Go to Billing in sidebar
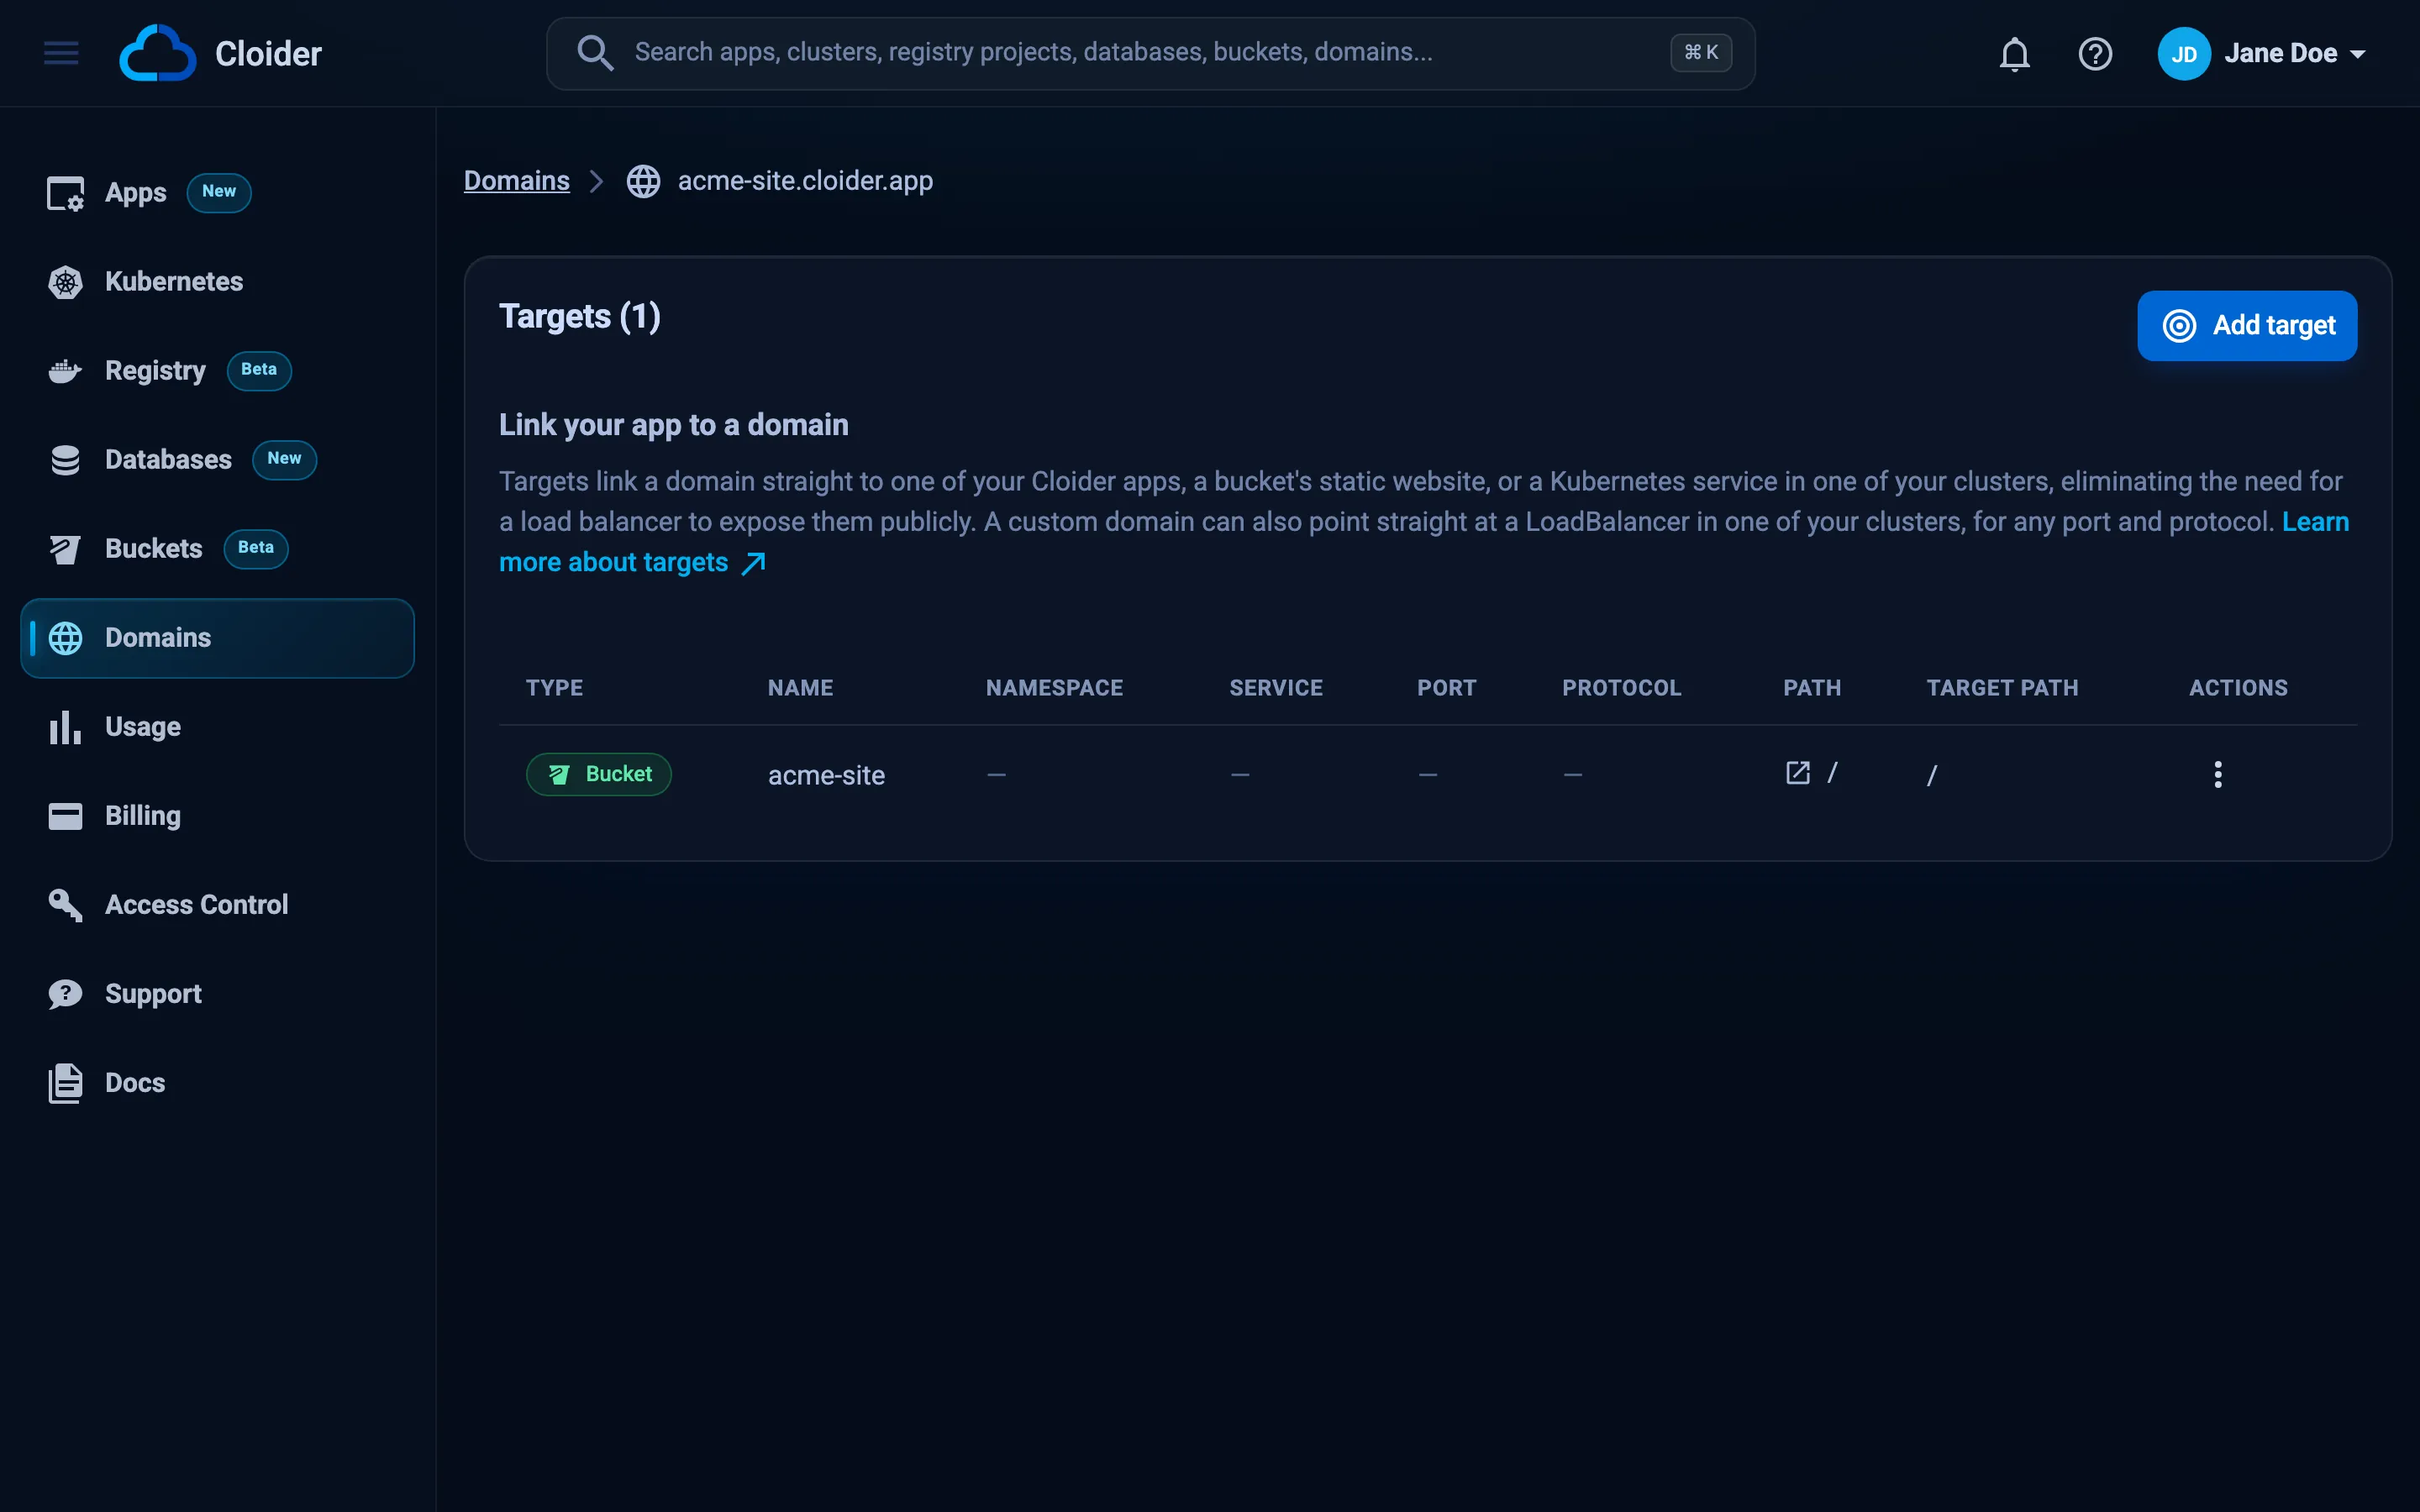 point(218,816)
